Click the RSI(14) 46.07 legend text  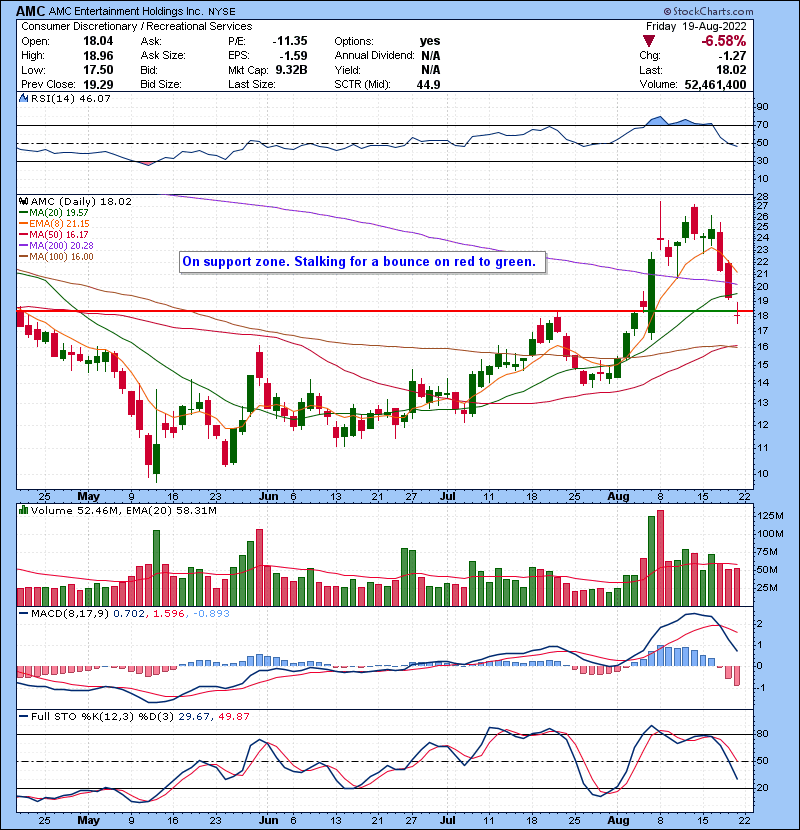coord(70,98)
